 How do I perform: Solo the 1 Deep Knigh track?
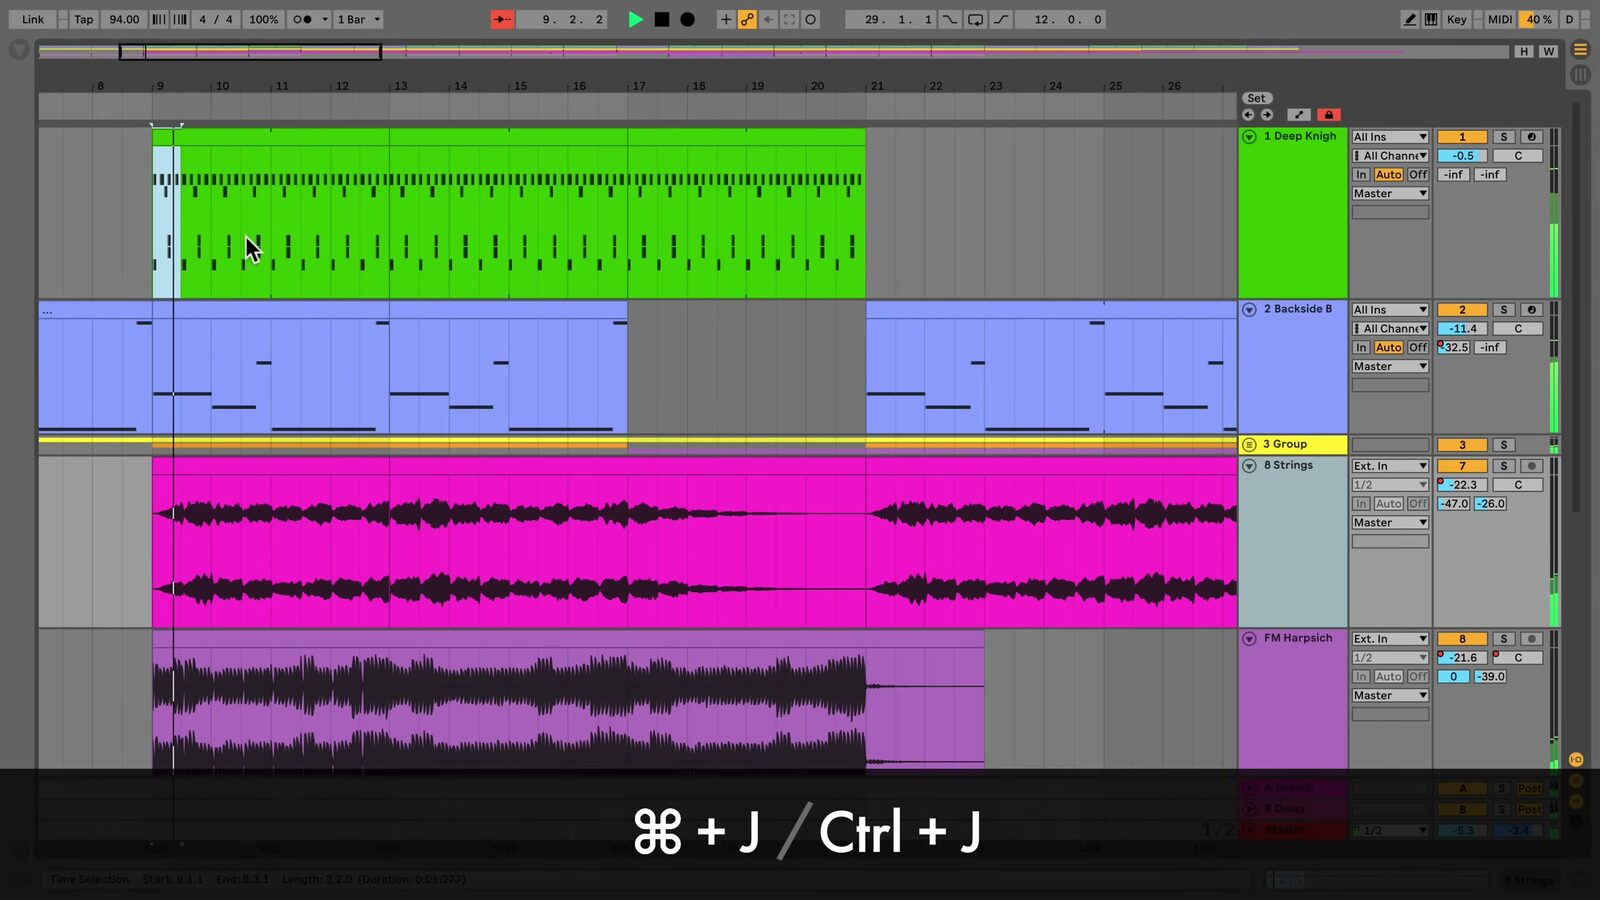(1503, 137)
